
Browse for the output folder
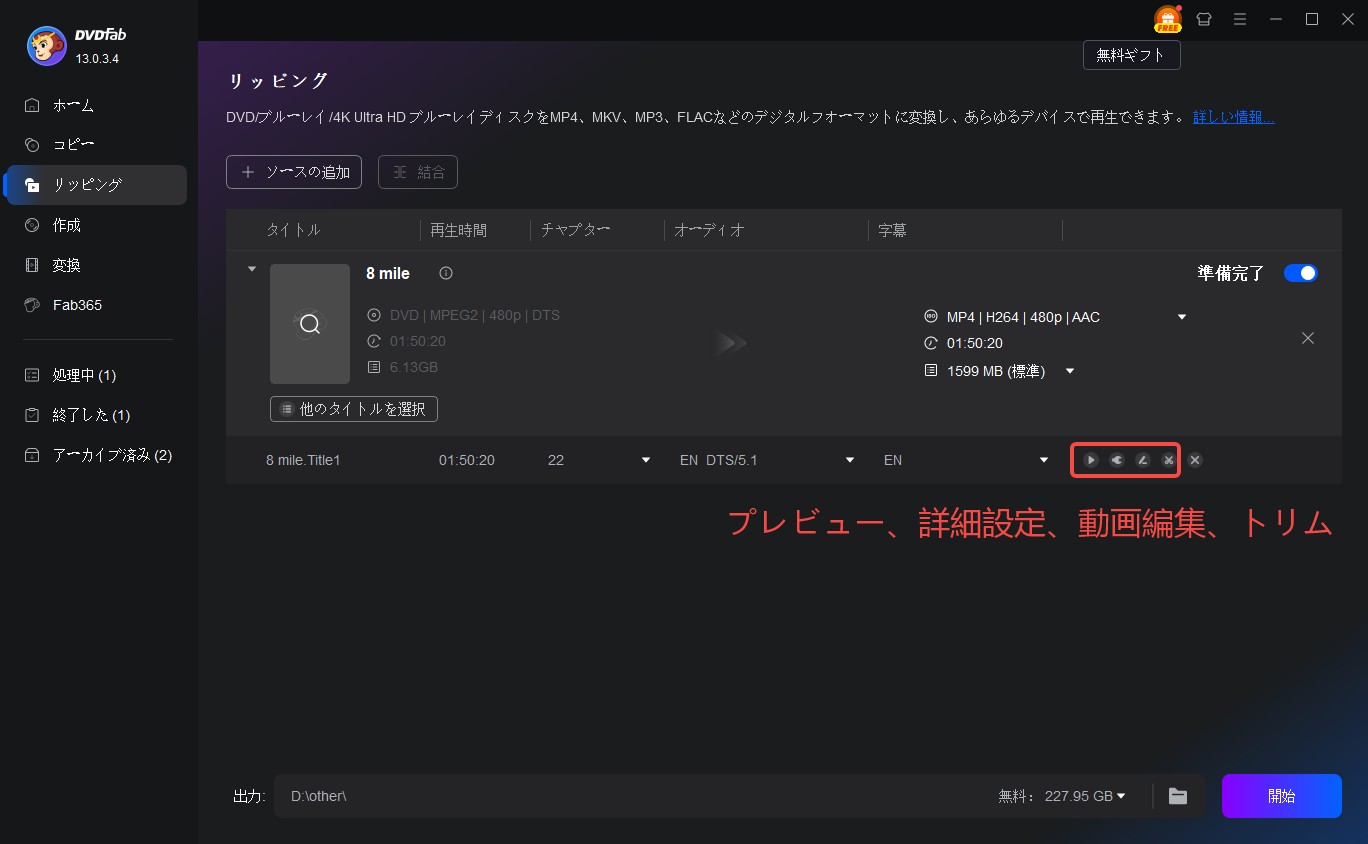coord(1178,796)
